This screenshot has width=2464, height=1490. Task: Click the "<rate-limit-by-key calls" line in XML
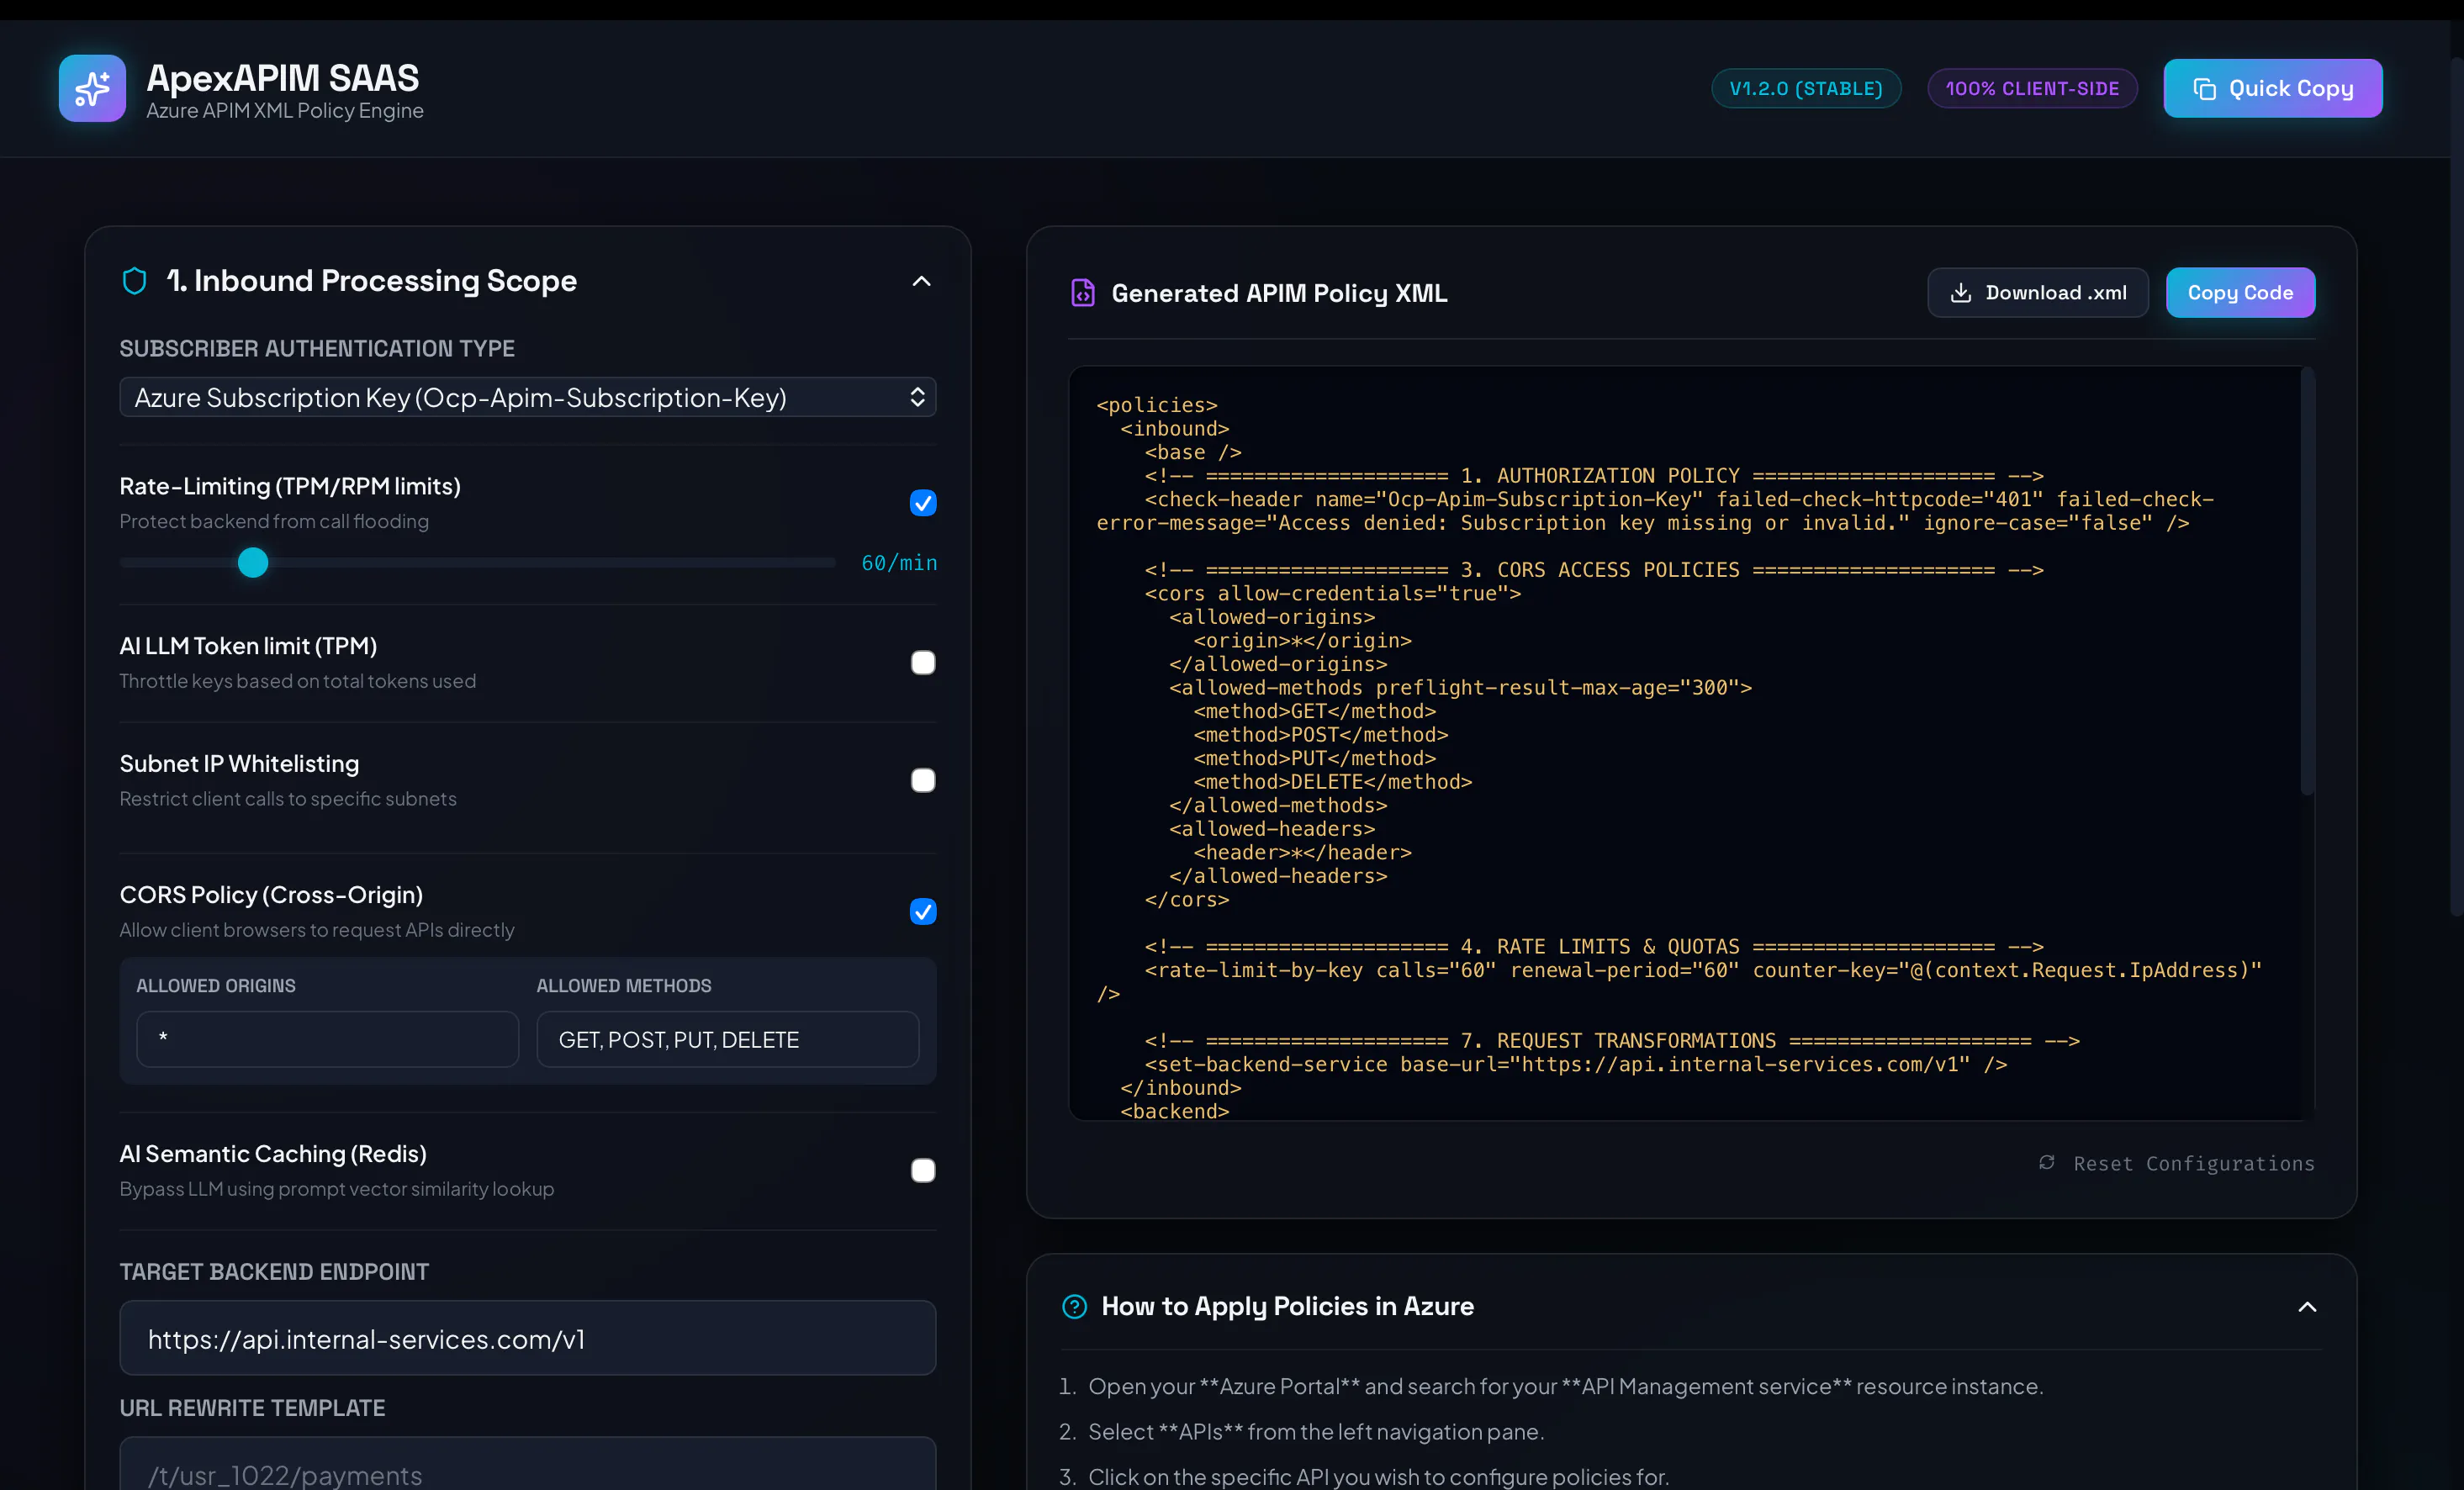(1679, 981)
